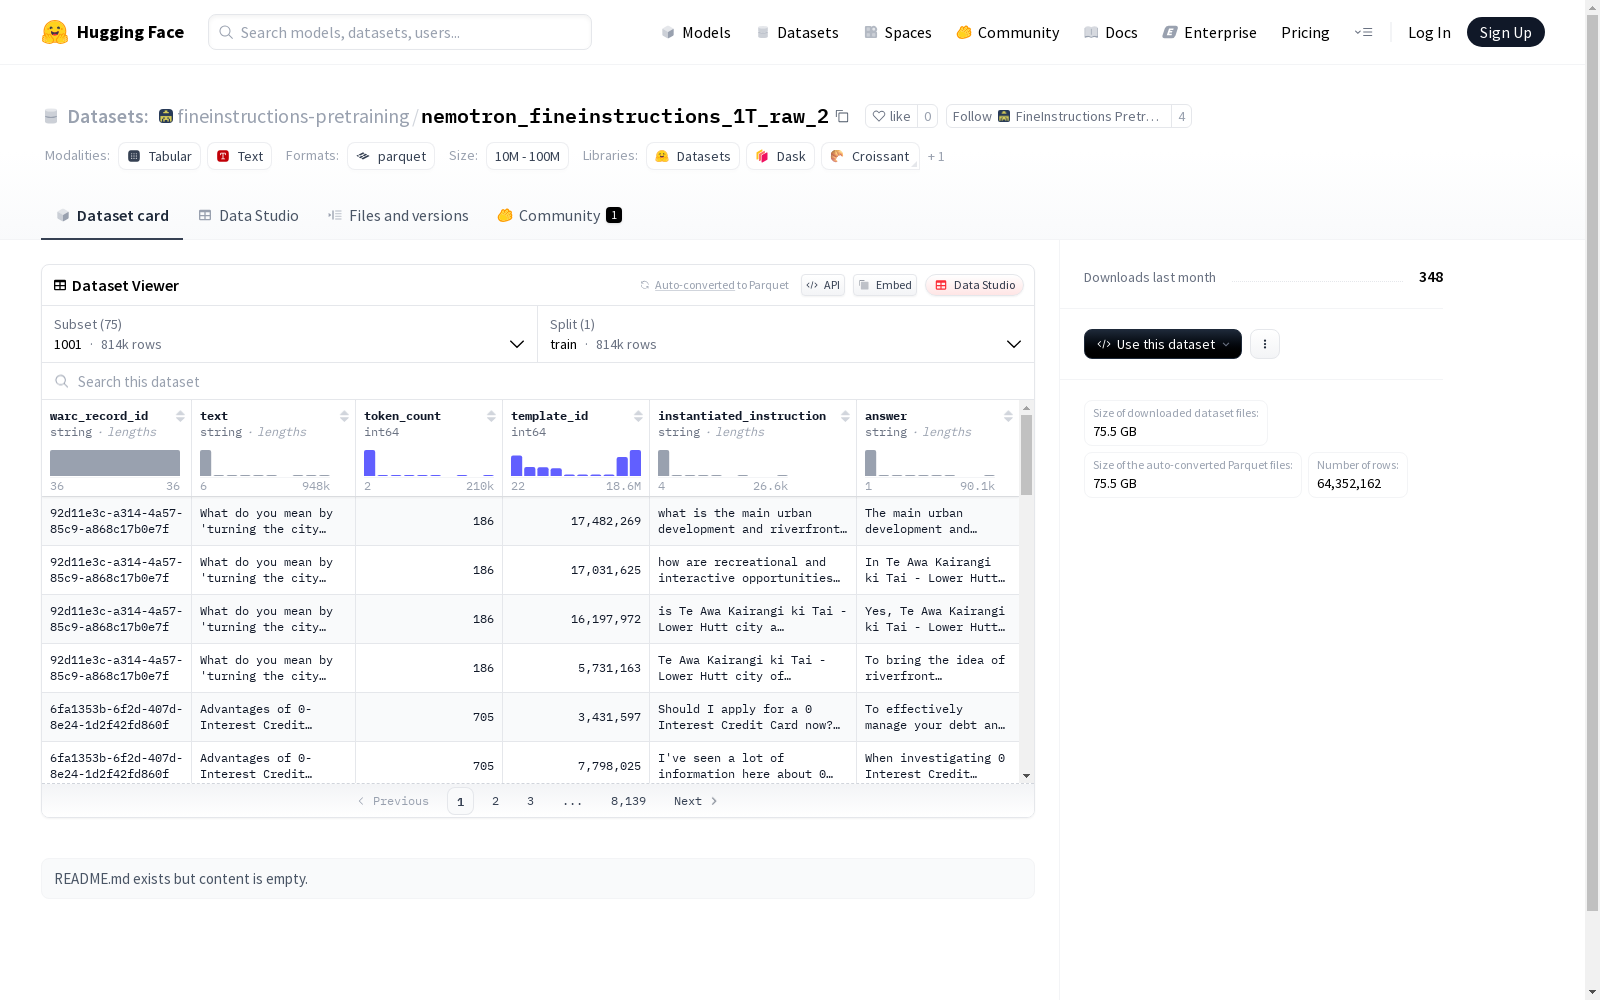Click the template_id histogram chart
This screenshot has height=1000, width=1600.
576,463
